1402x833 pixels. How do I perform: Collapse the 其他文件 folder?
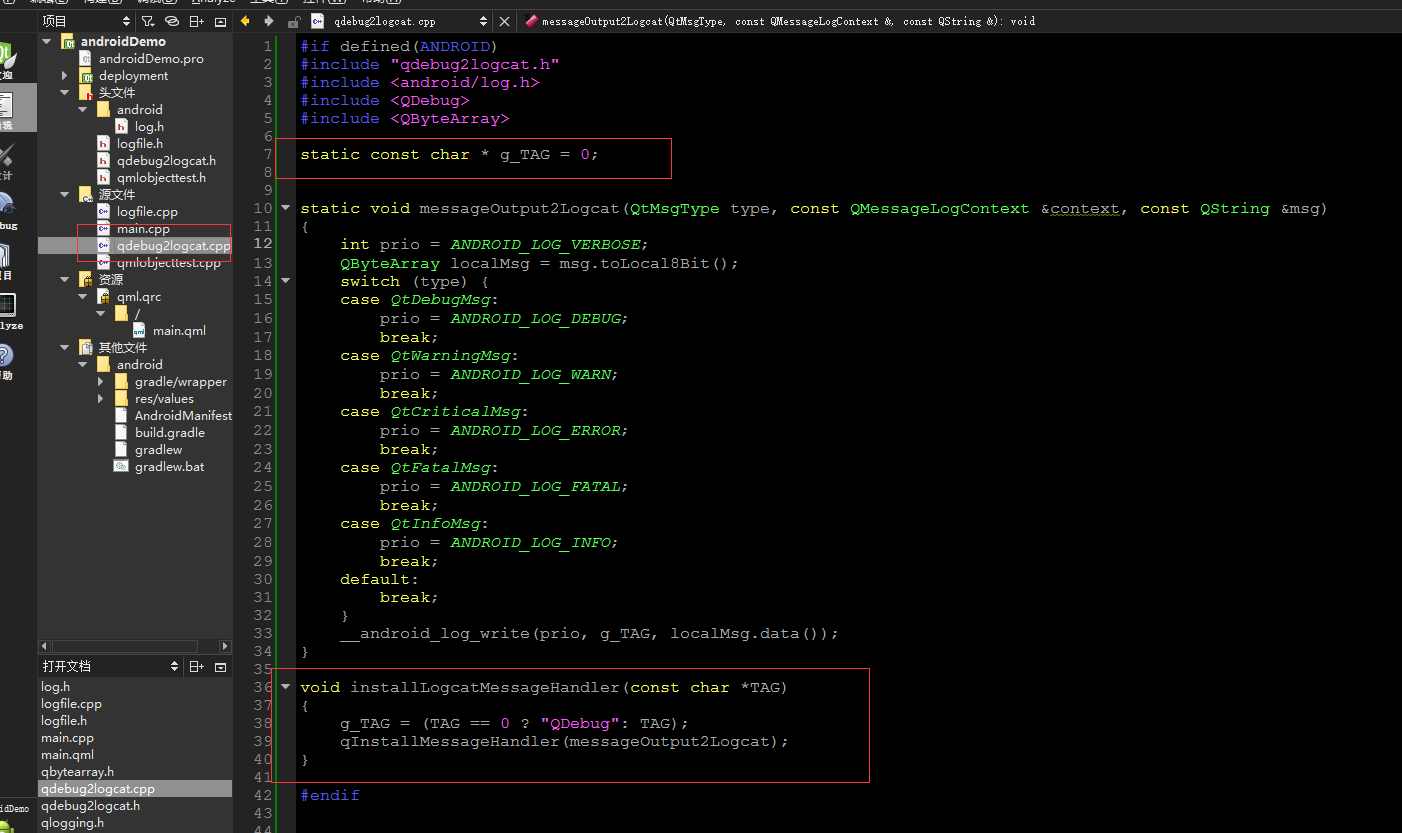click(x=64, y=347)
